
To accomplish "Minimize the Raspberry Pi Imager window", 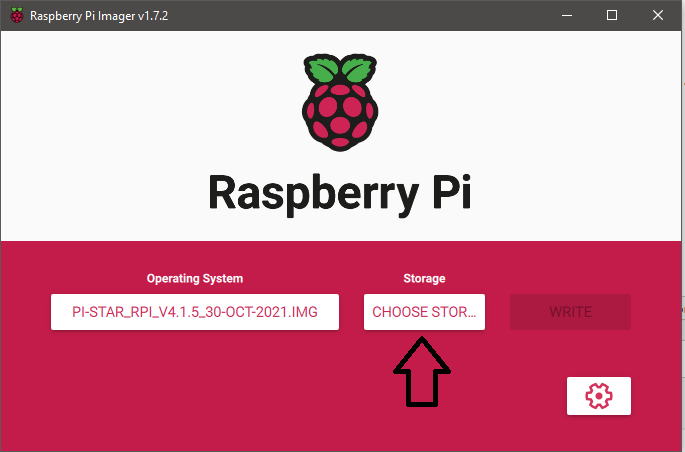I will point(566,15).
